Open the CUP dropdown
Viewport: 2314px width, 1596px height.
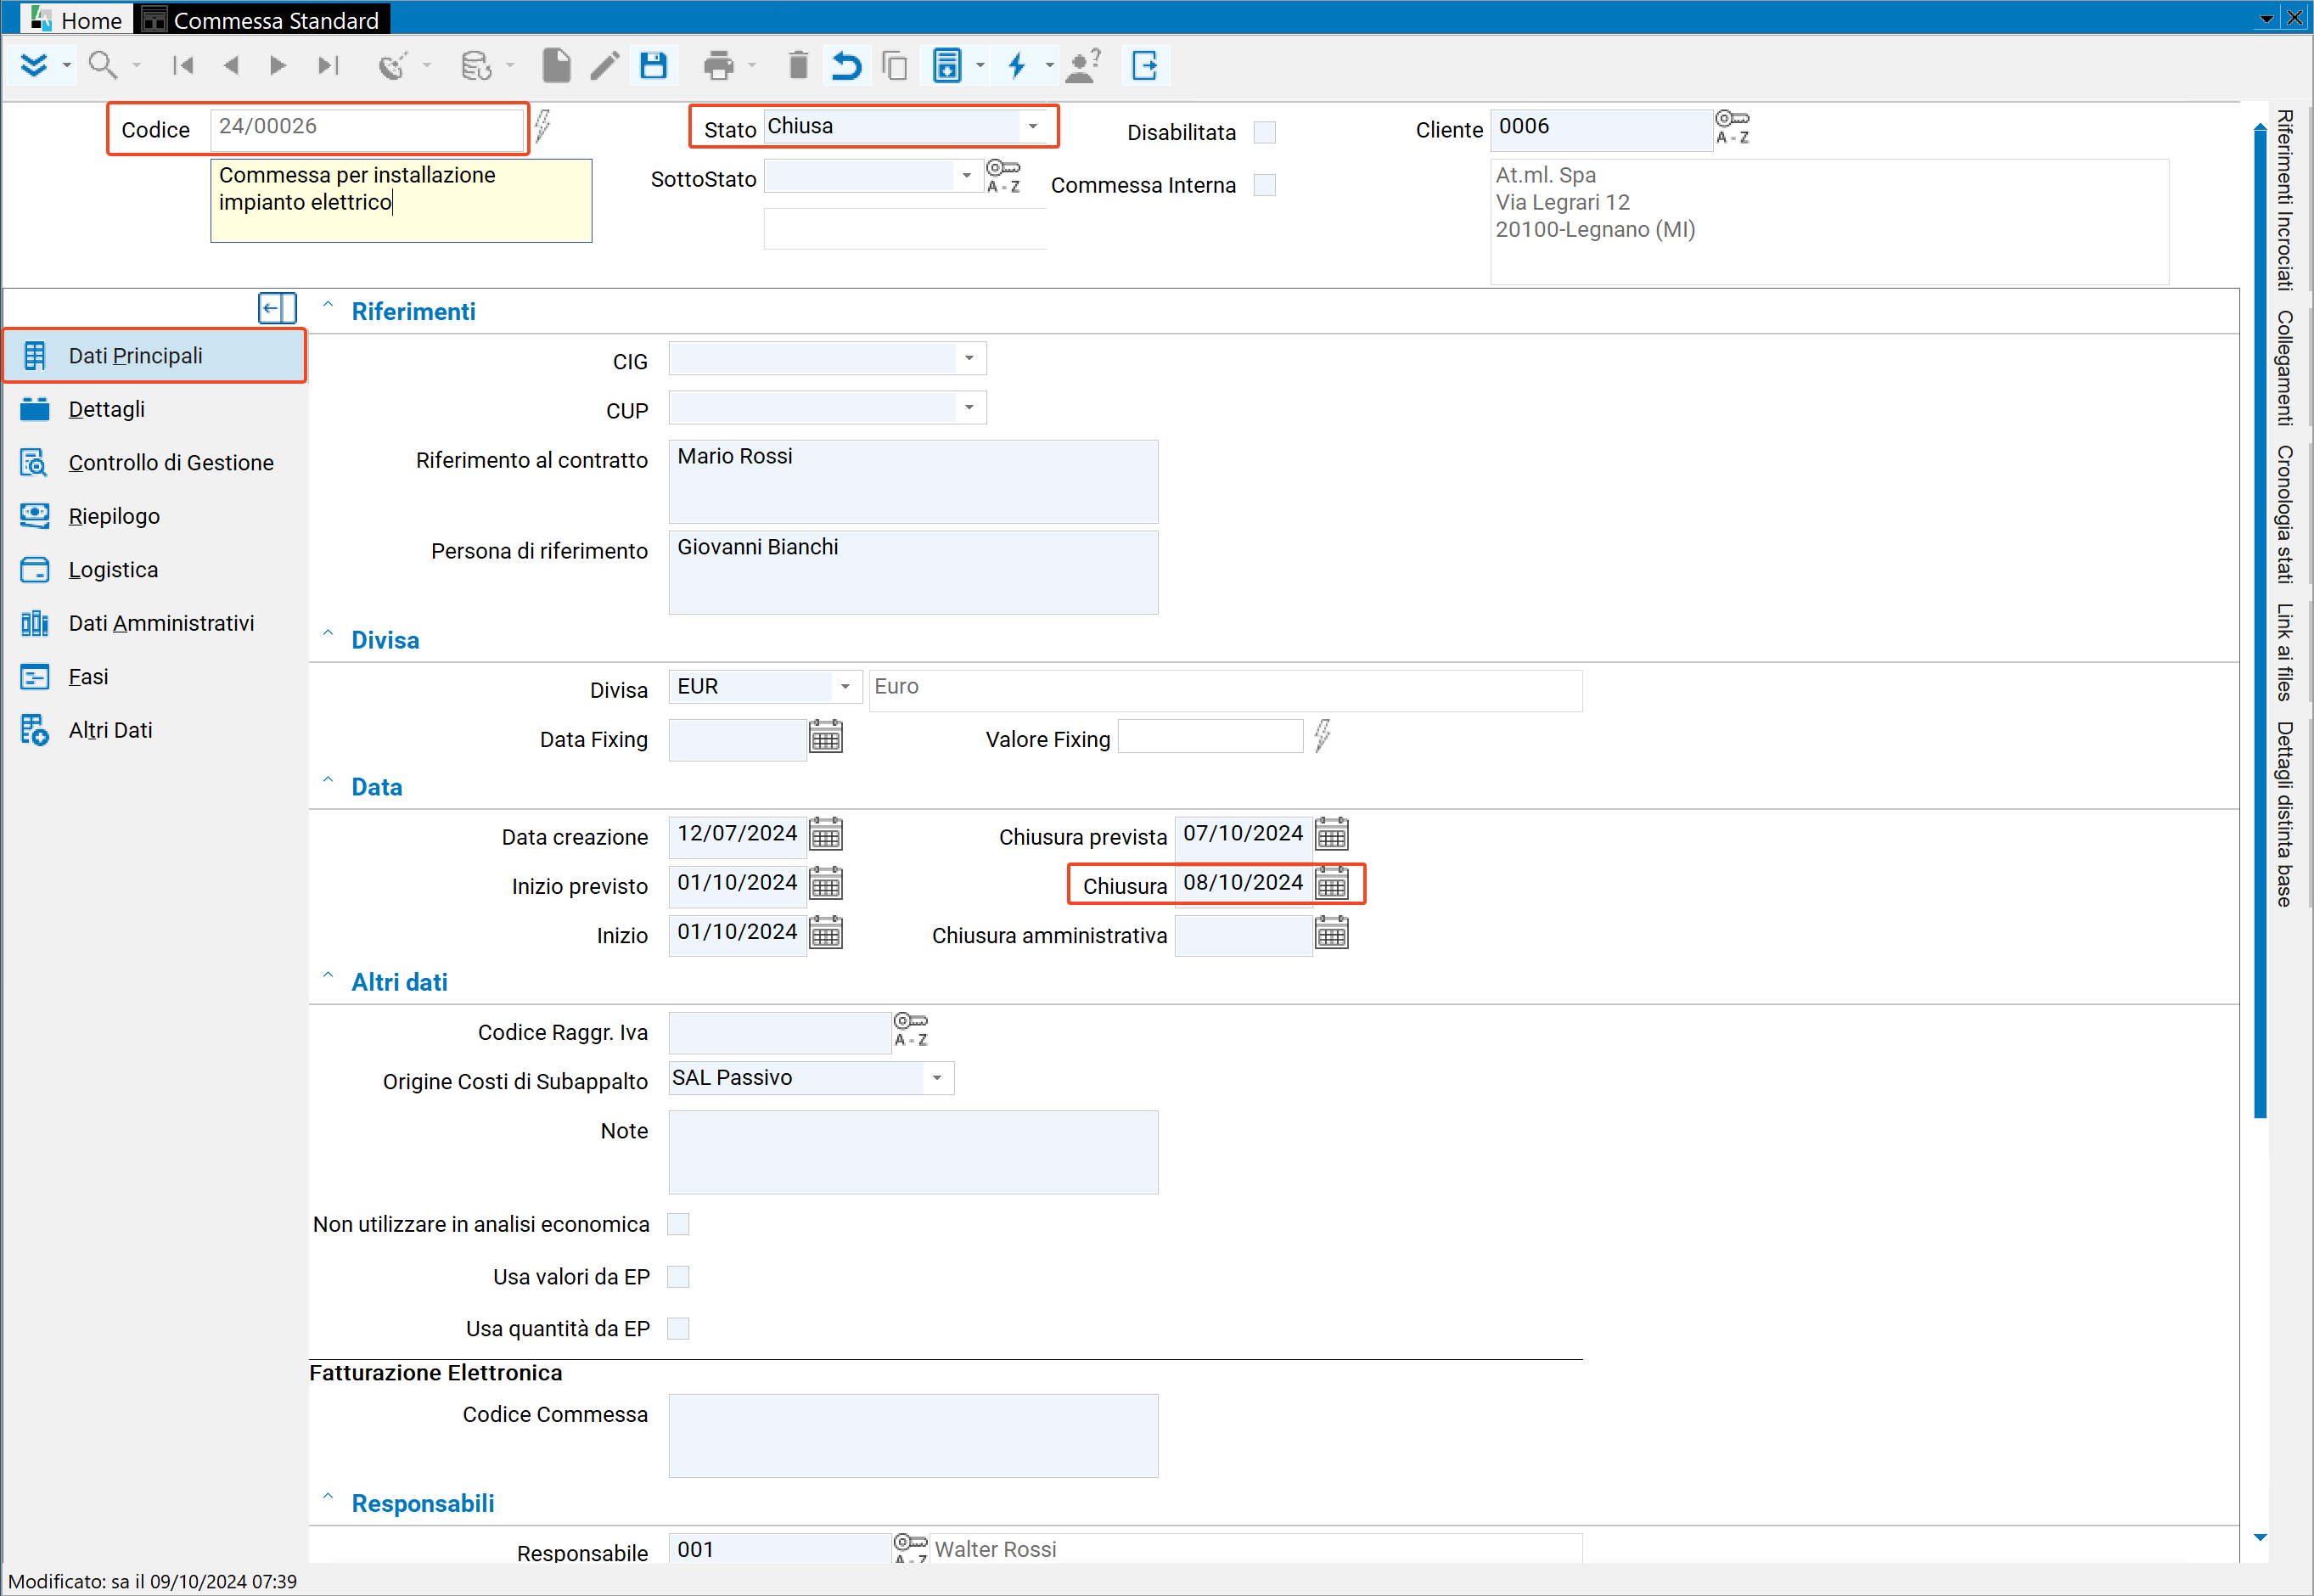point(969,407)
